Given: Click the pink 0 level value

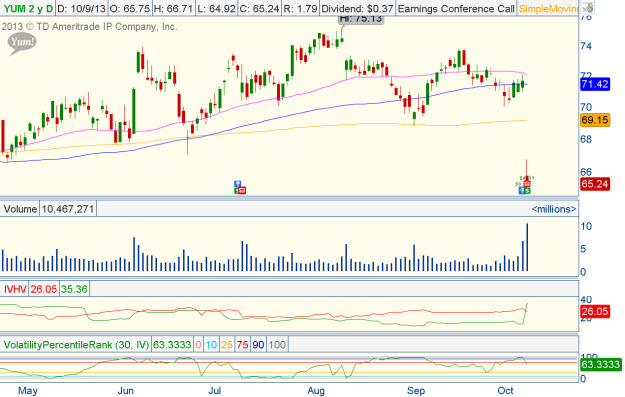Looking at the screenshot, I should click(198, 345).
